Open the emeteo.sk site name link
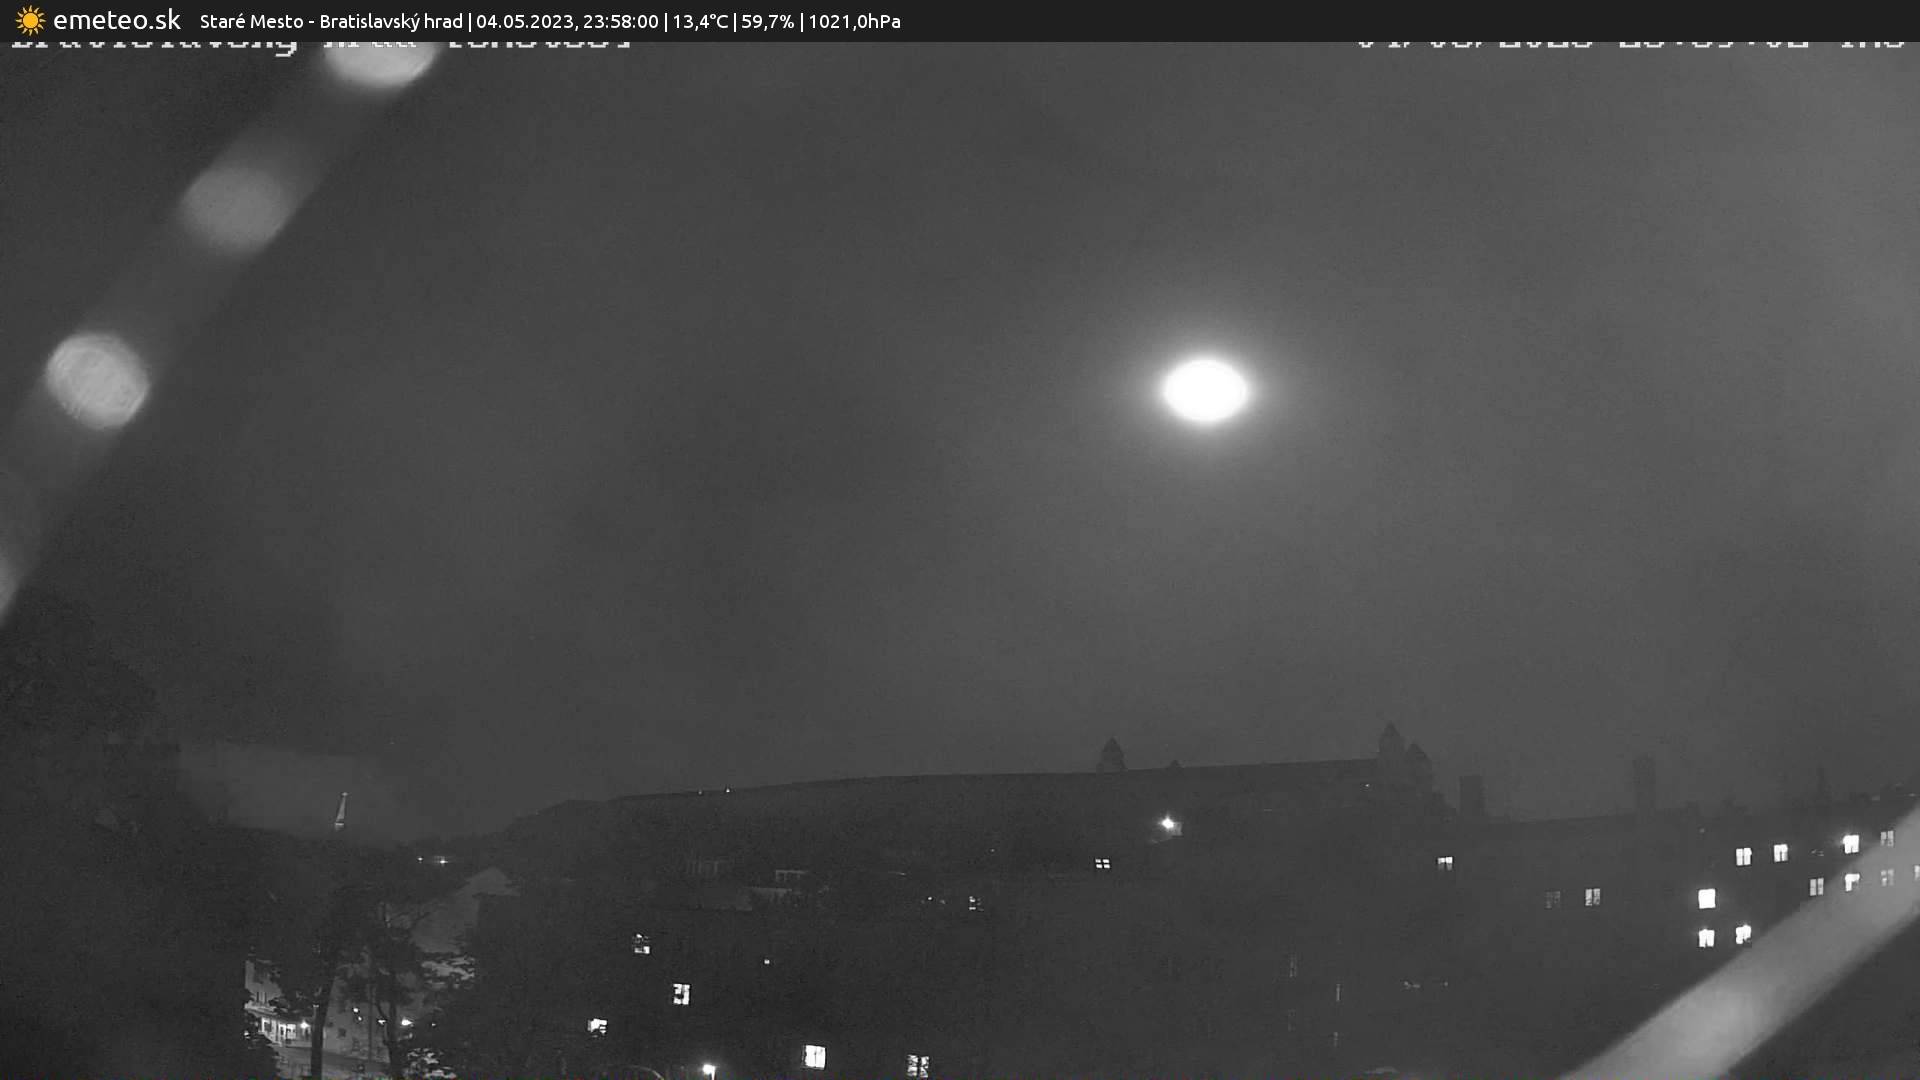Viewport: 1920px width, 1080px height. pos(116,21)
